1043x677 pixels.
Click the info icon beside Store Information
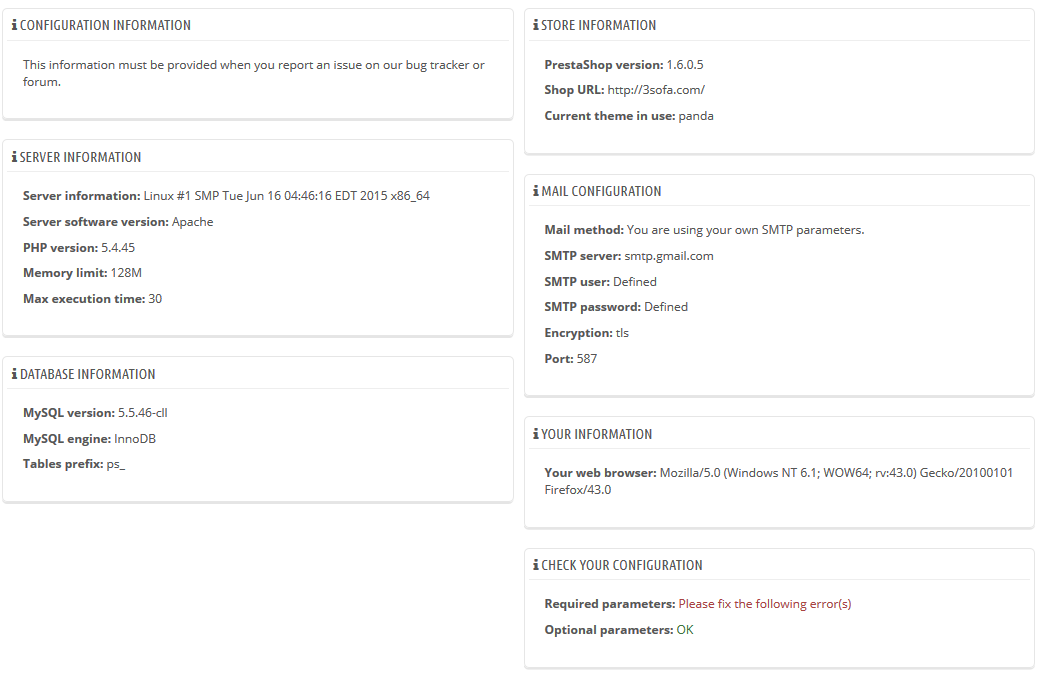point(536,25)
